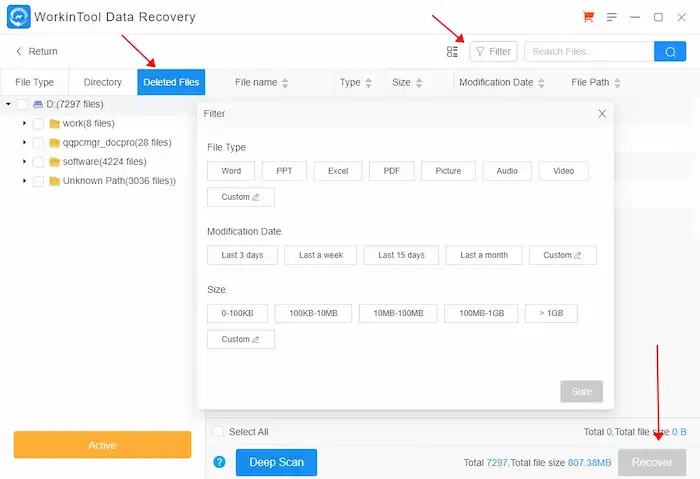Filter by PDF file type
Screen dimensions: 700x479
pos(392,171)
